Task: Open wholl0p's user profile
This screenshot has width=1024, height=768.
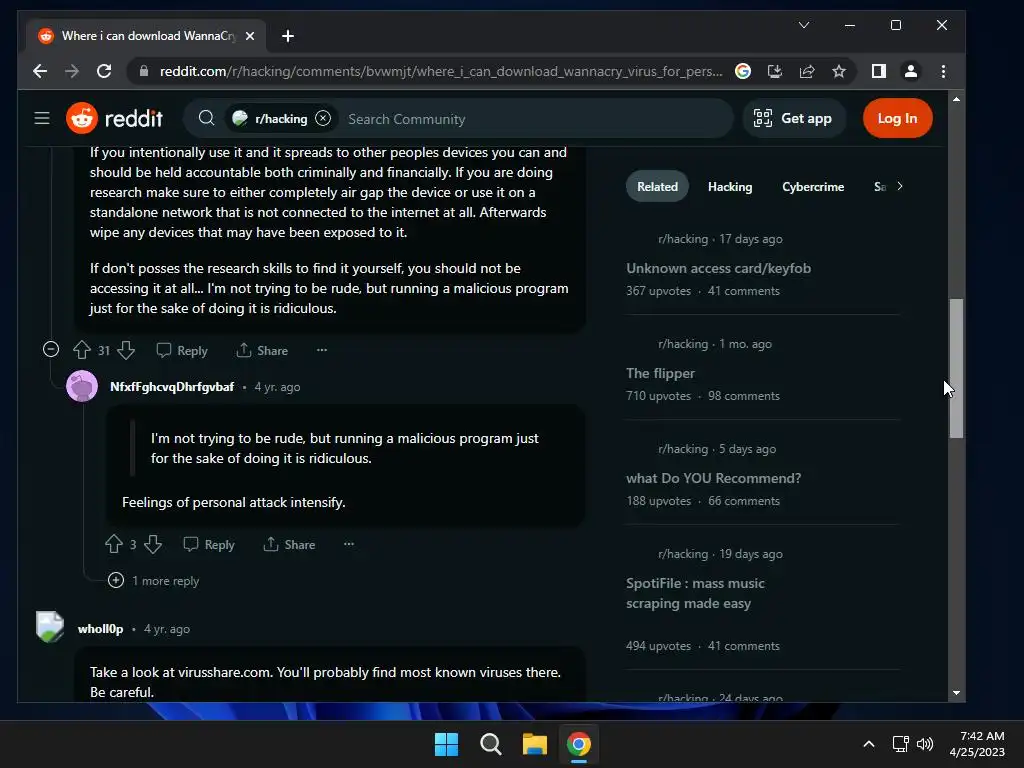Action: coord(101,629)
